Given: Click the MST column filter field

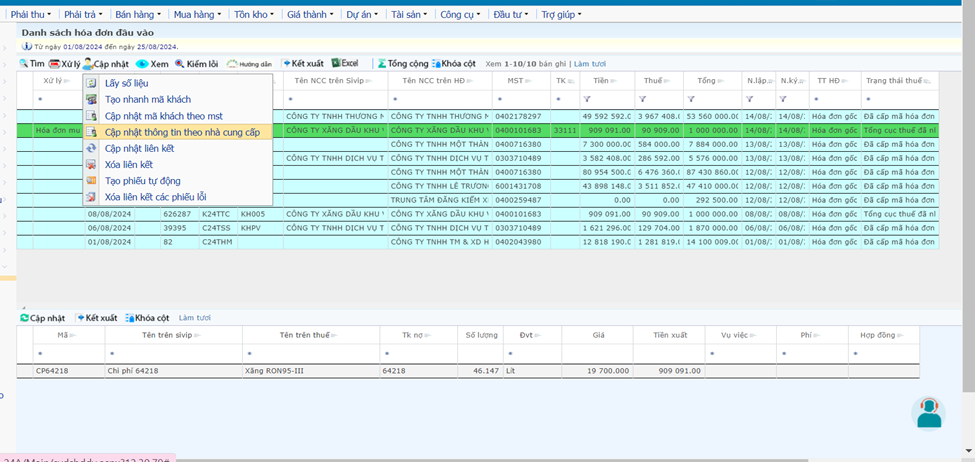Looking at the screenshot, I should (520, 100).
